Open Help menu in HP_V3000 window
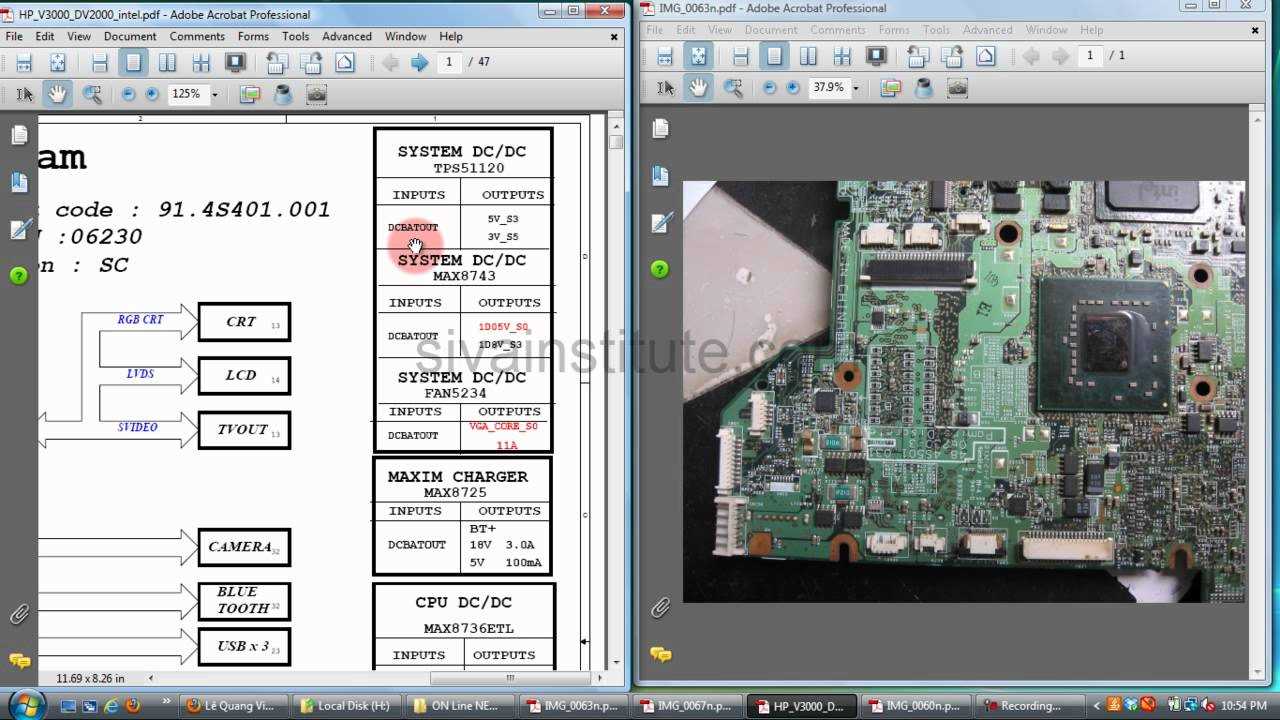 451,36
